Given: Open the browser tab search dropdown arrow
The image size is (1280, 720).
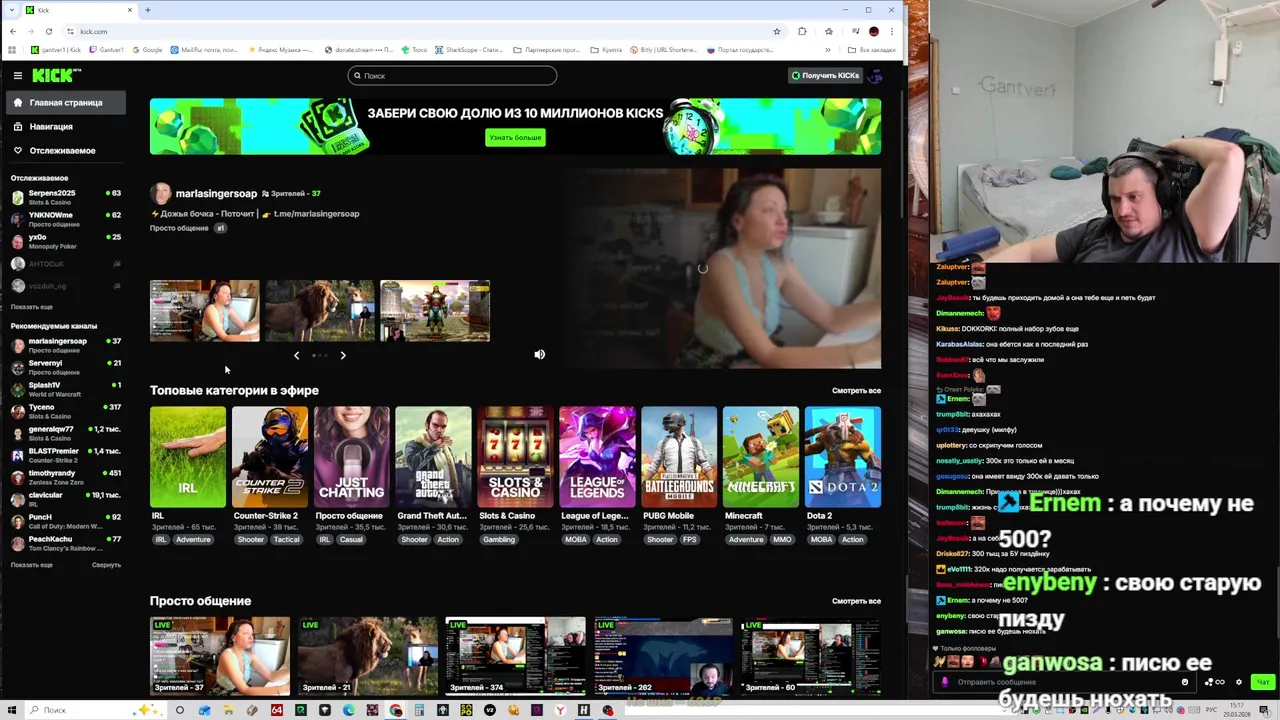Looking at the screenshot, I should 12,10.
